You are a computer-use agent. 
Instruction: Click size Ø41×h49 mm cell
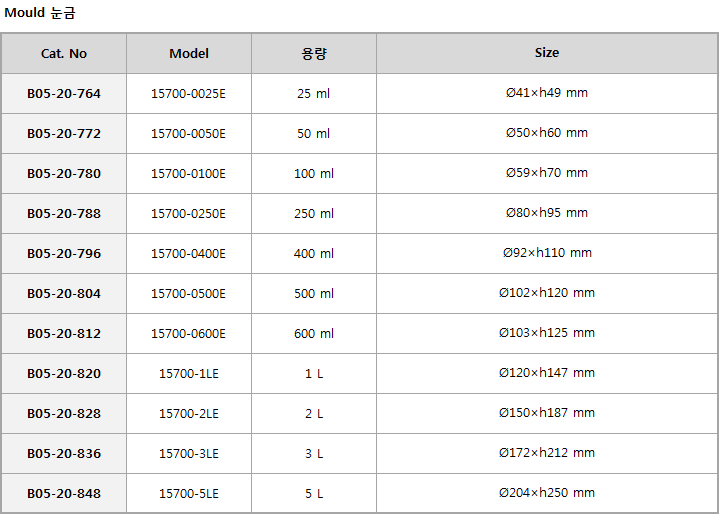547,94
